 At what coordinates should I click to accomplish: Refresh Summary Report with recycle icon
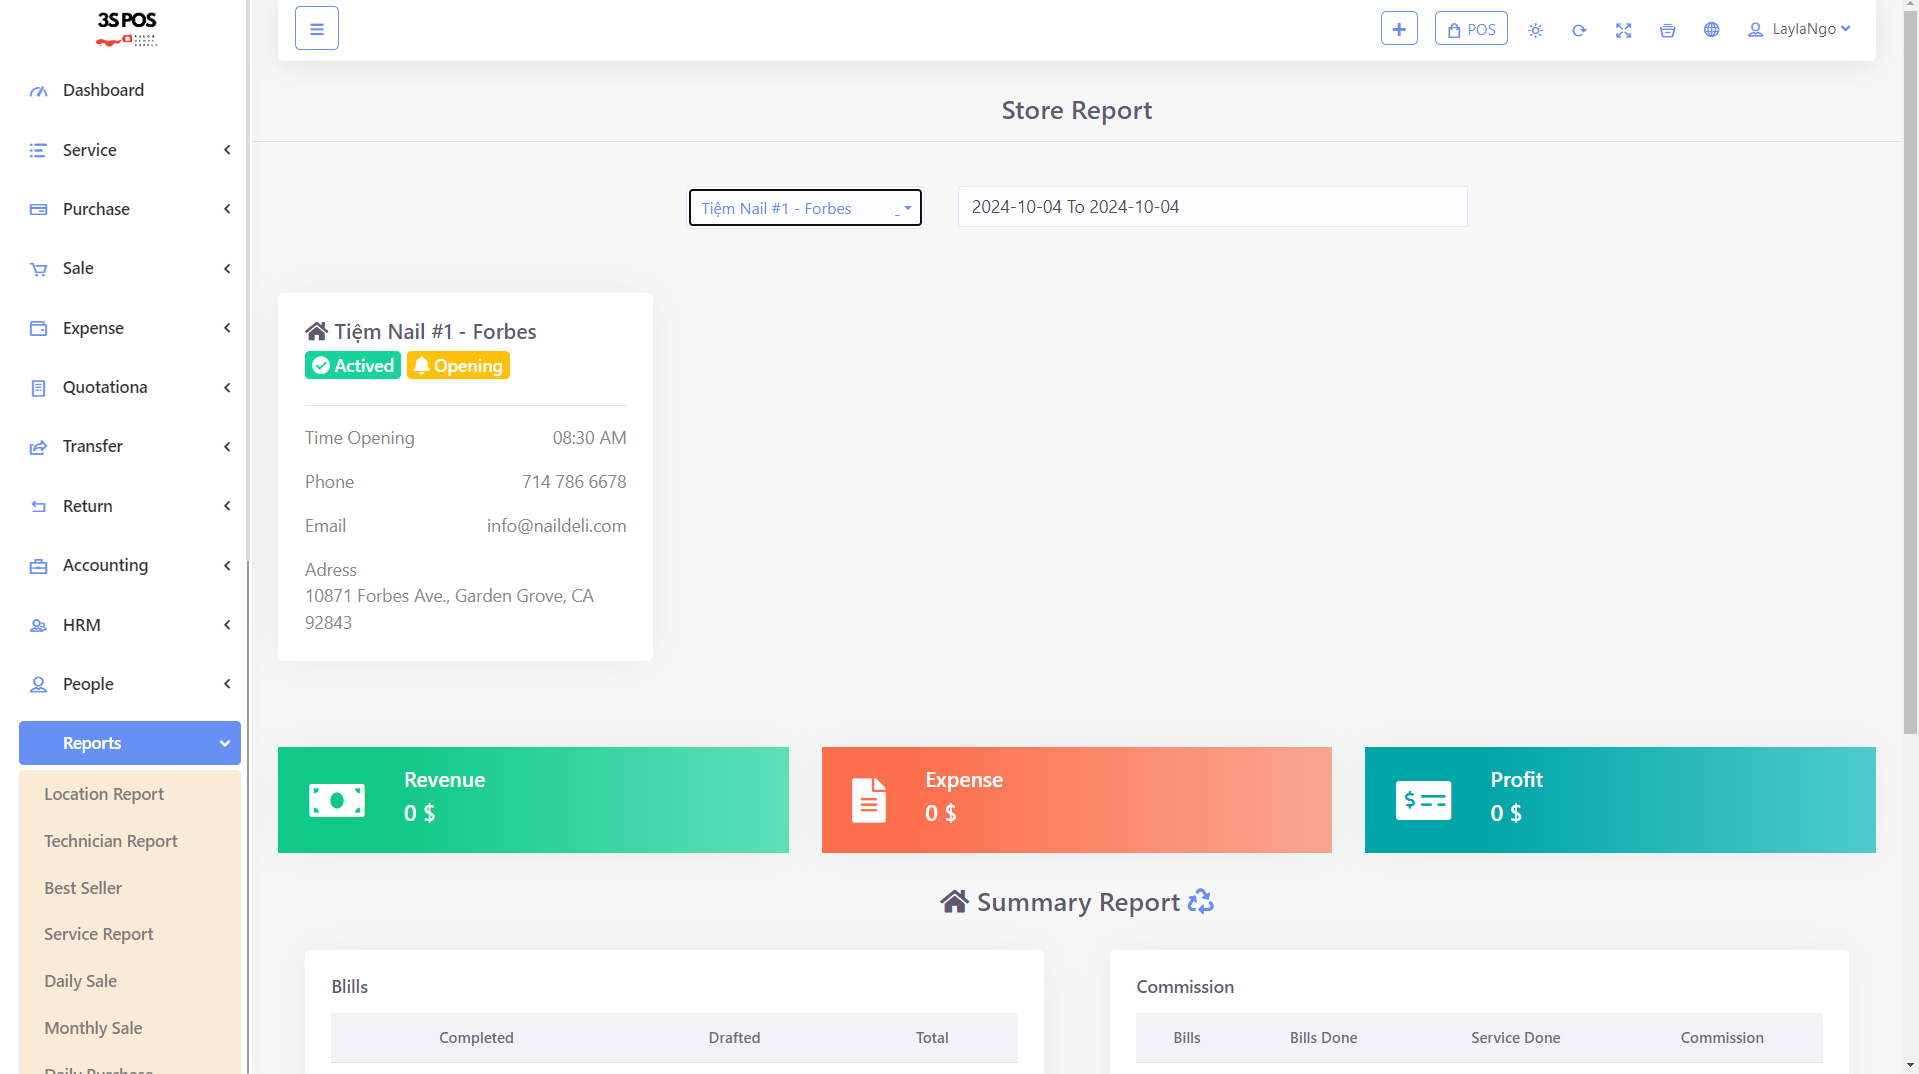[1200, 902]
